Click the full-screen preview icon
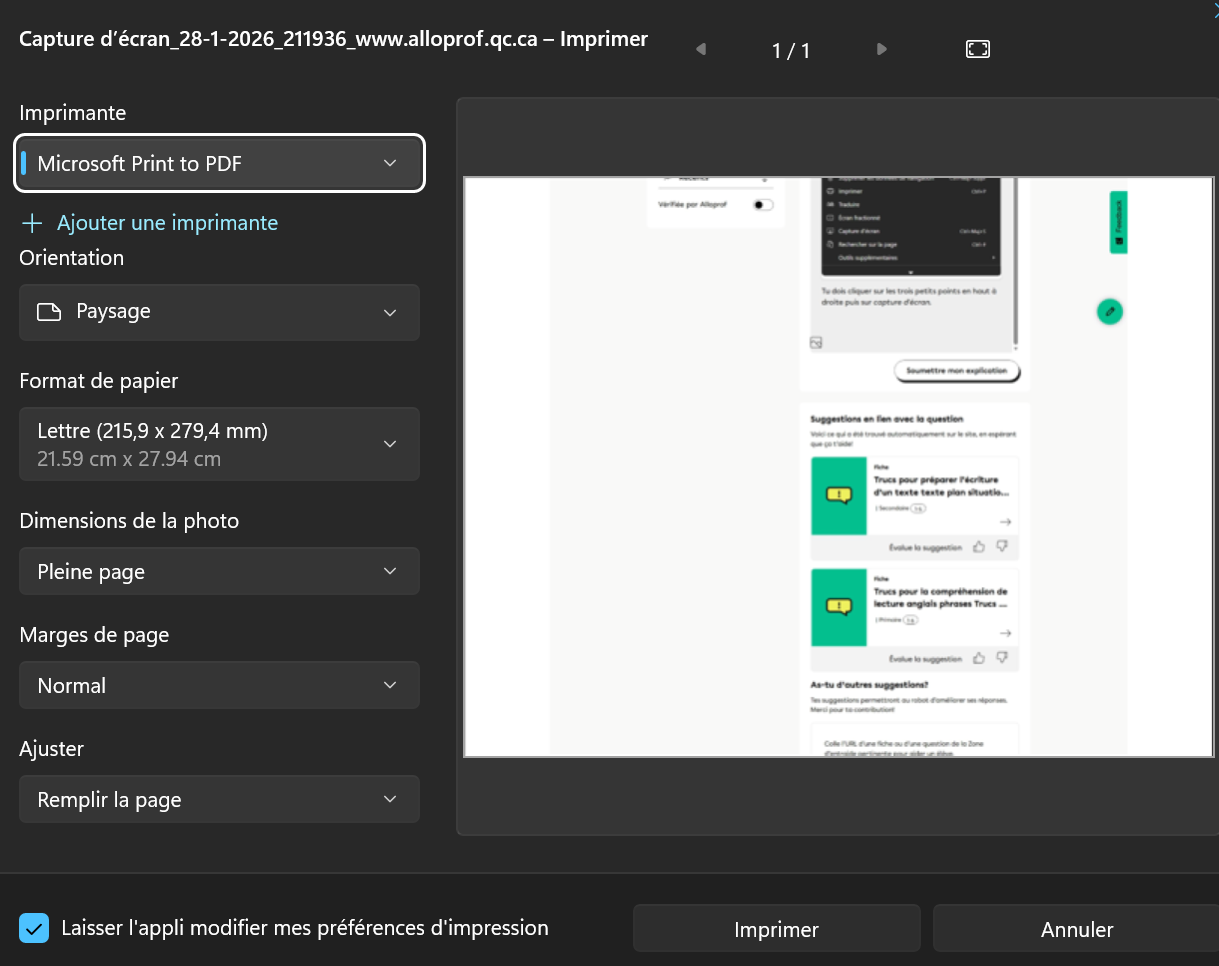This screenshot has height=966, width=1219. pyautogui.click(x=977, y=49)
